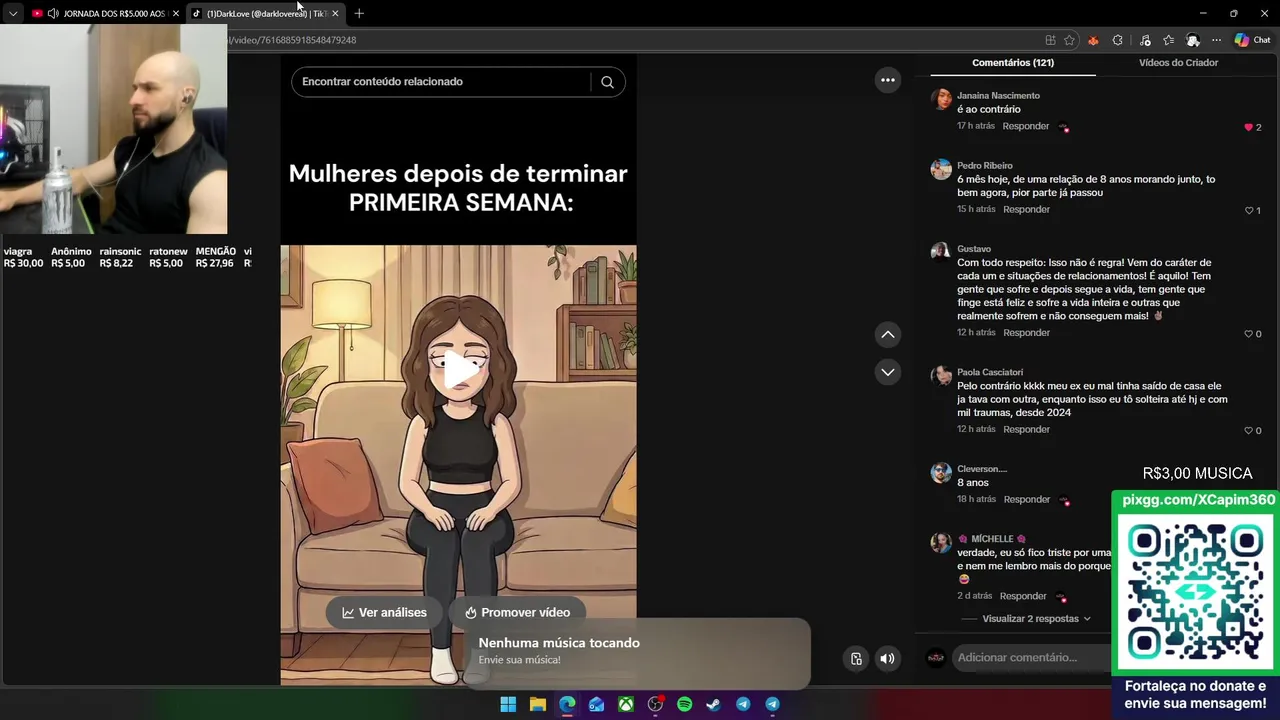
Task: Mute the video with speaker icon
Action: tap(887, 658)
